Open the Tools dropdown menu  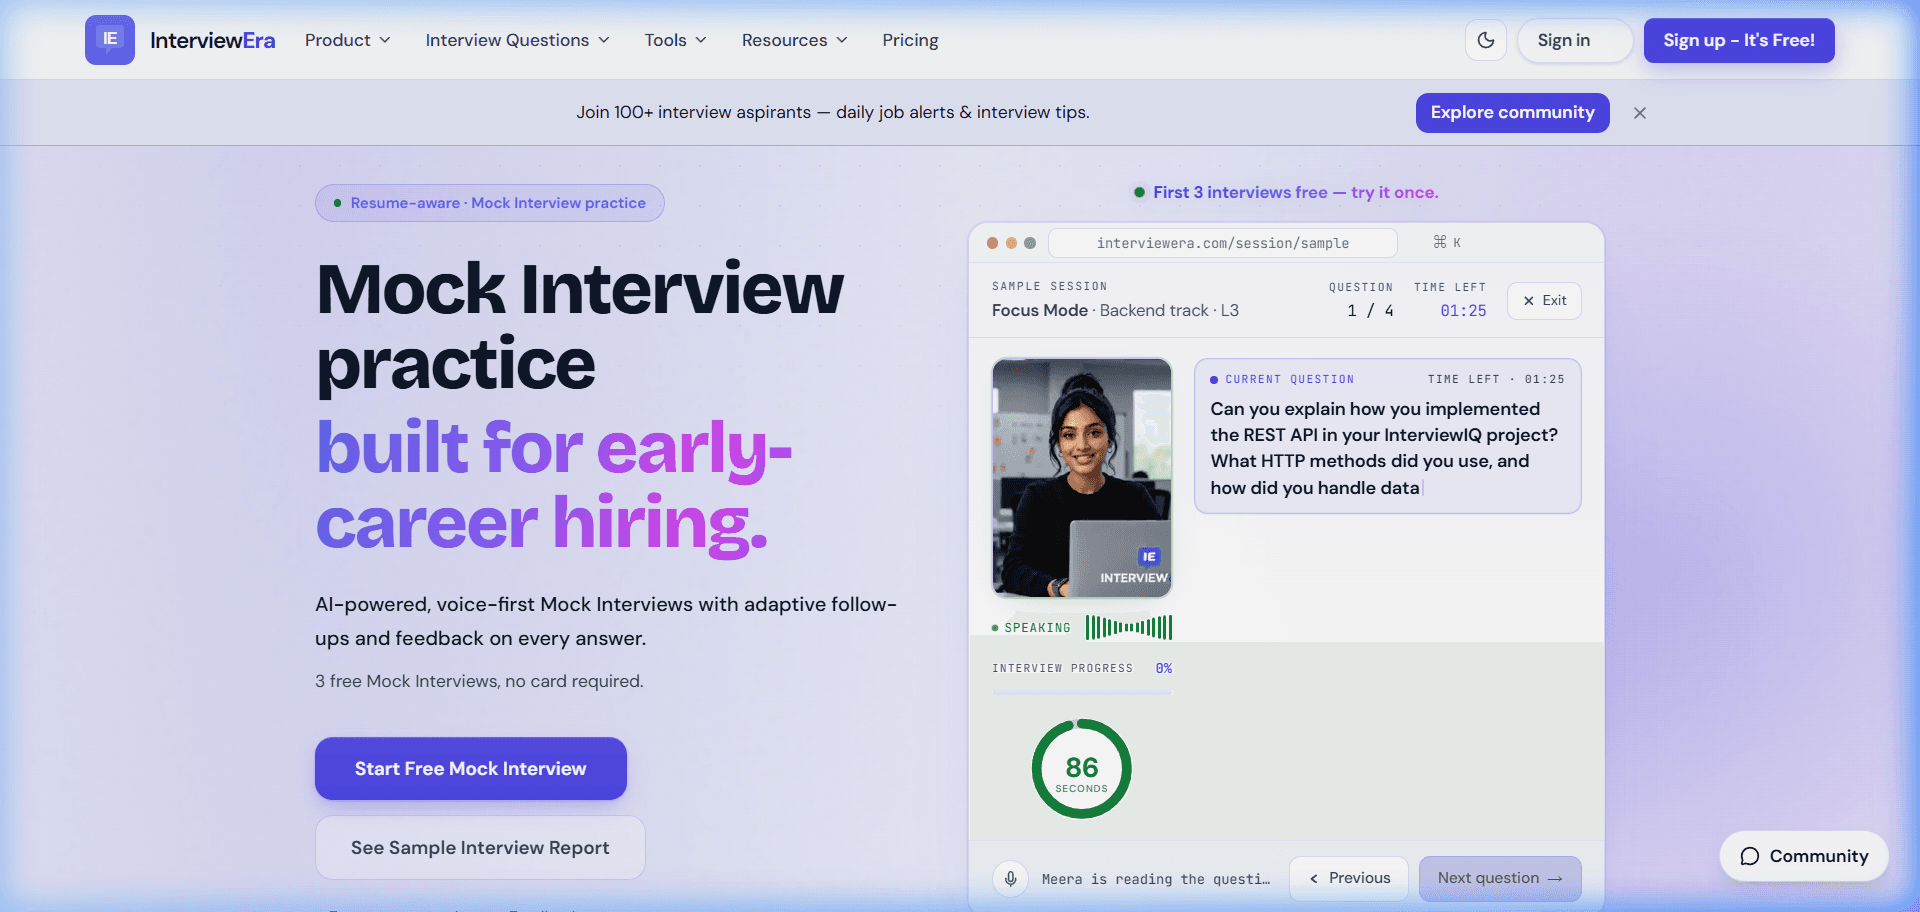point(675,40)
